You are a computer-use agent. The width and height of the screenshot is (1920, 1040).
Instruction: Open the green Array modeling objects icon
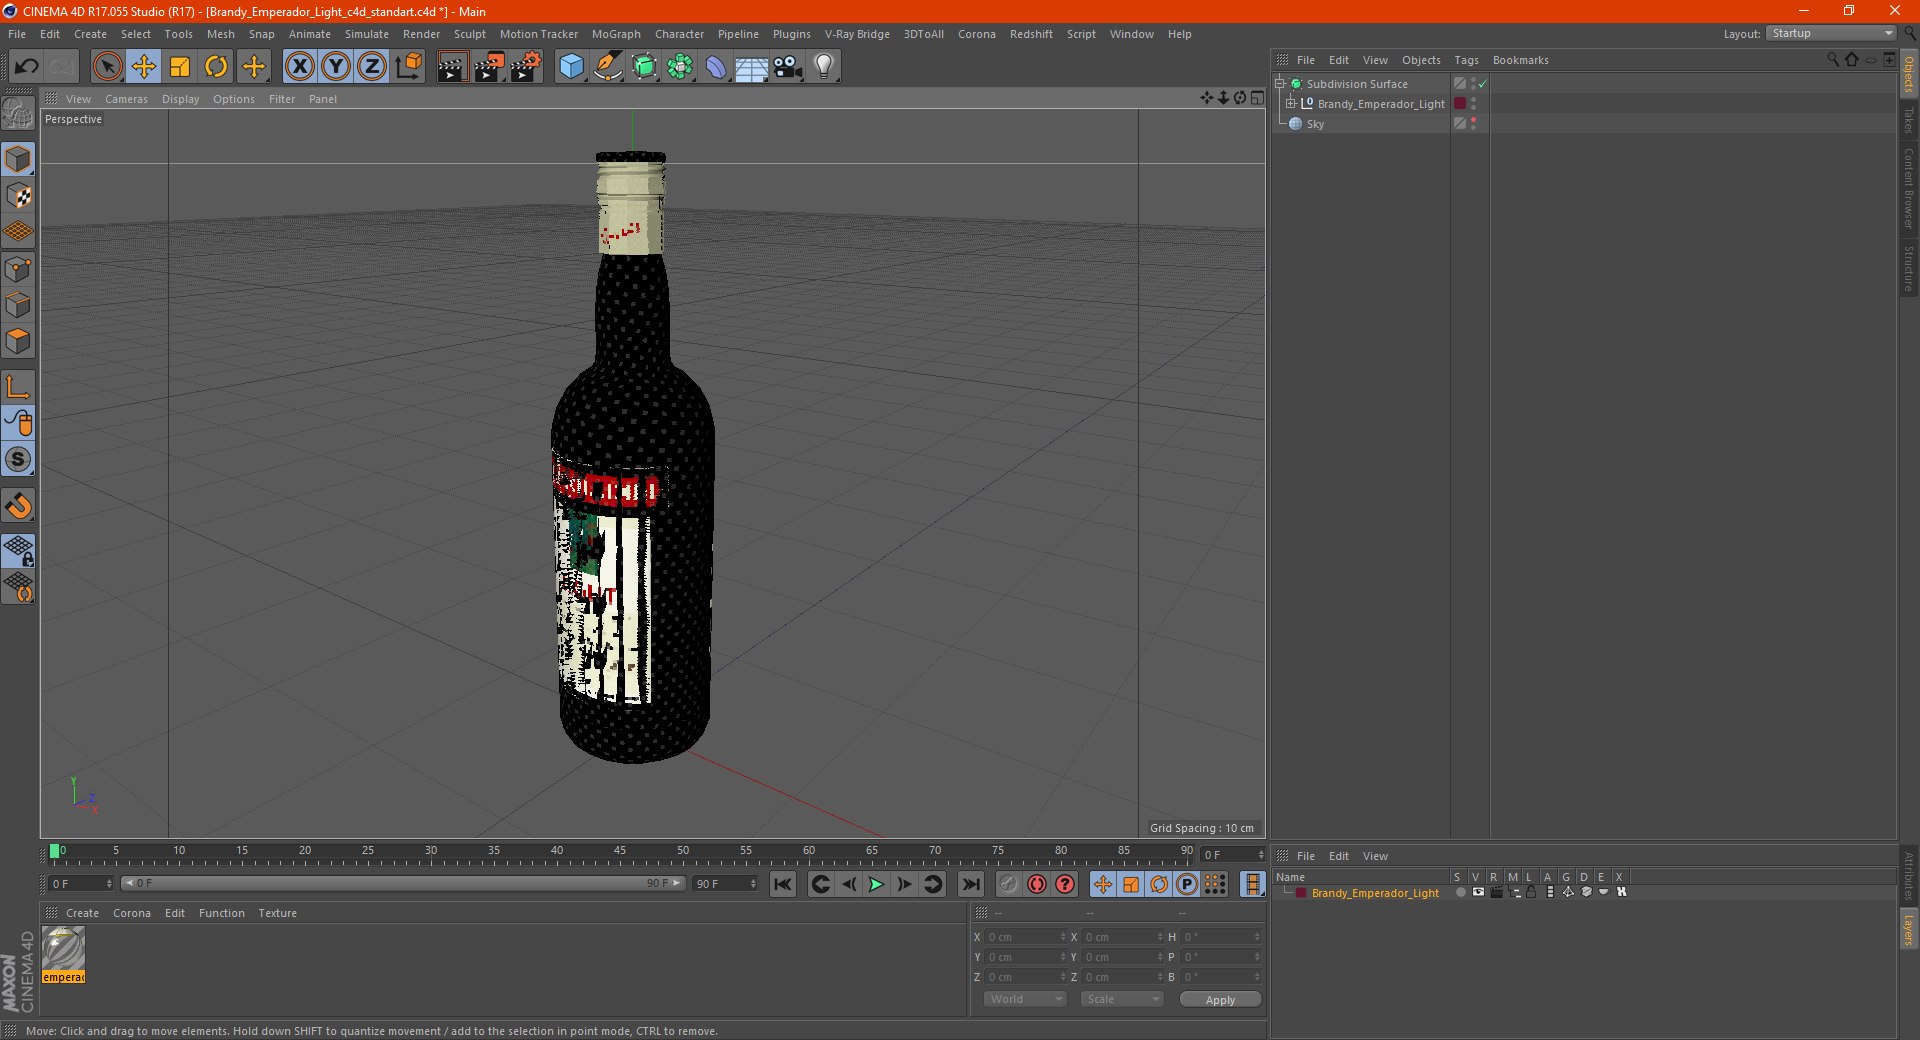(680, 67)
